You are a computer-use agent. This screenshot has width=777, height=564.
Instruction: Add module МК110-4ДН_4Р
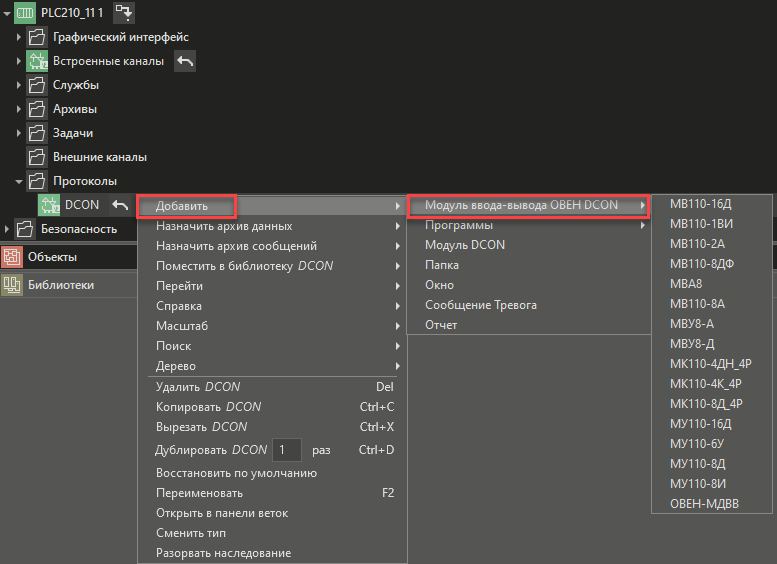712,364
